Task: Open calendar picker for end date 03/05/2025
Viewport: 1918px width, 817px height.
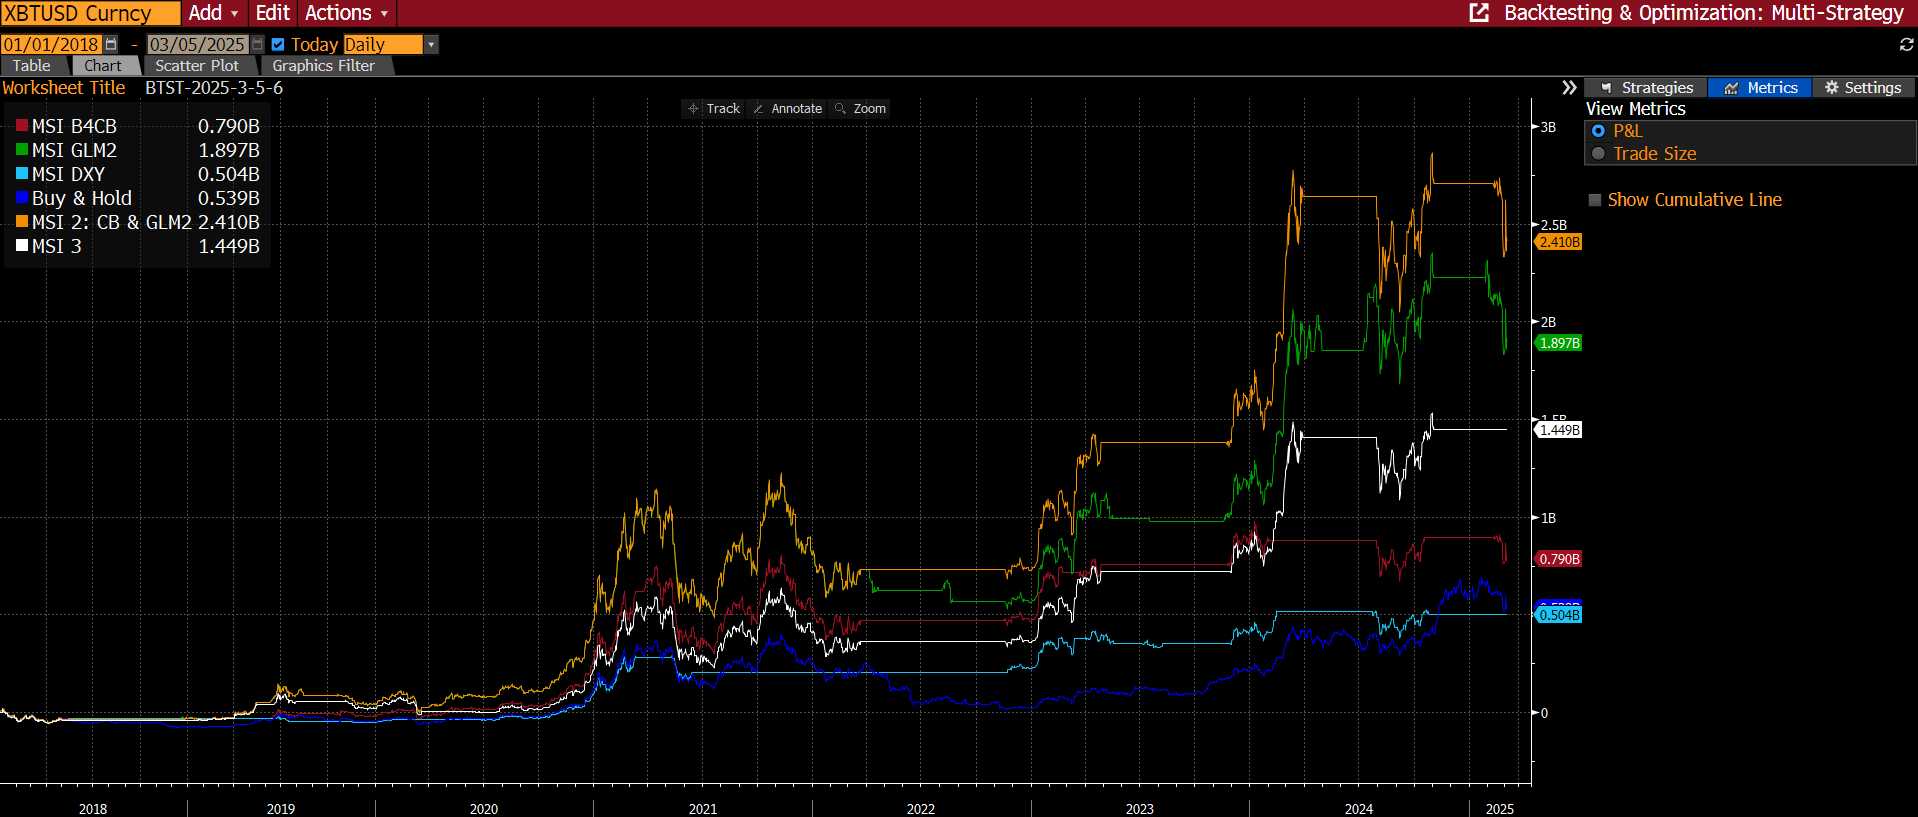Action: coord(257,45)
